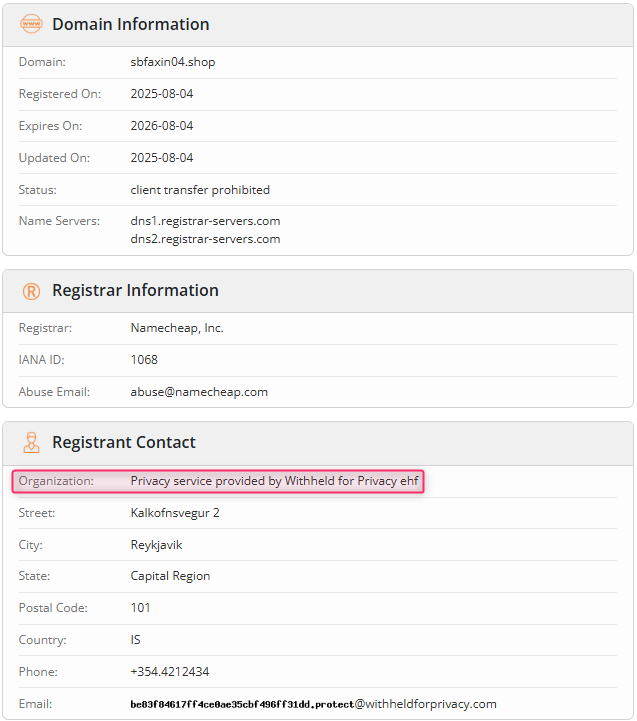This screenshot has height=721, width=637.
Task: Click the domain name sbfaxin04.shop
Action: pos(173,62)
